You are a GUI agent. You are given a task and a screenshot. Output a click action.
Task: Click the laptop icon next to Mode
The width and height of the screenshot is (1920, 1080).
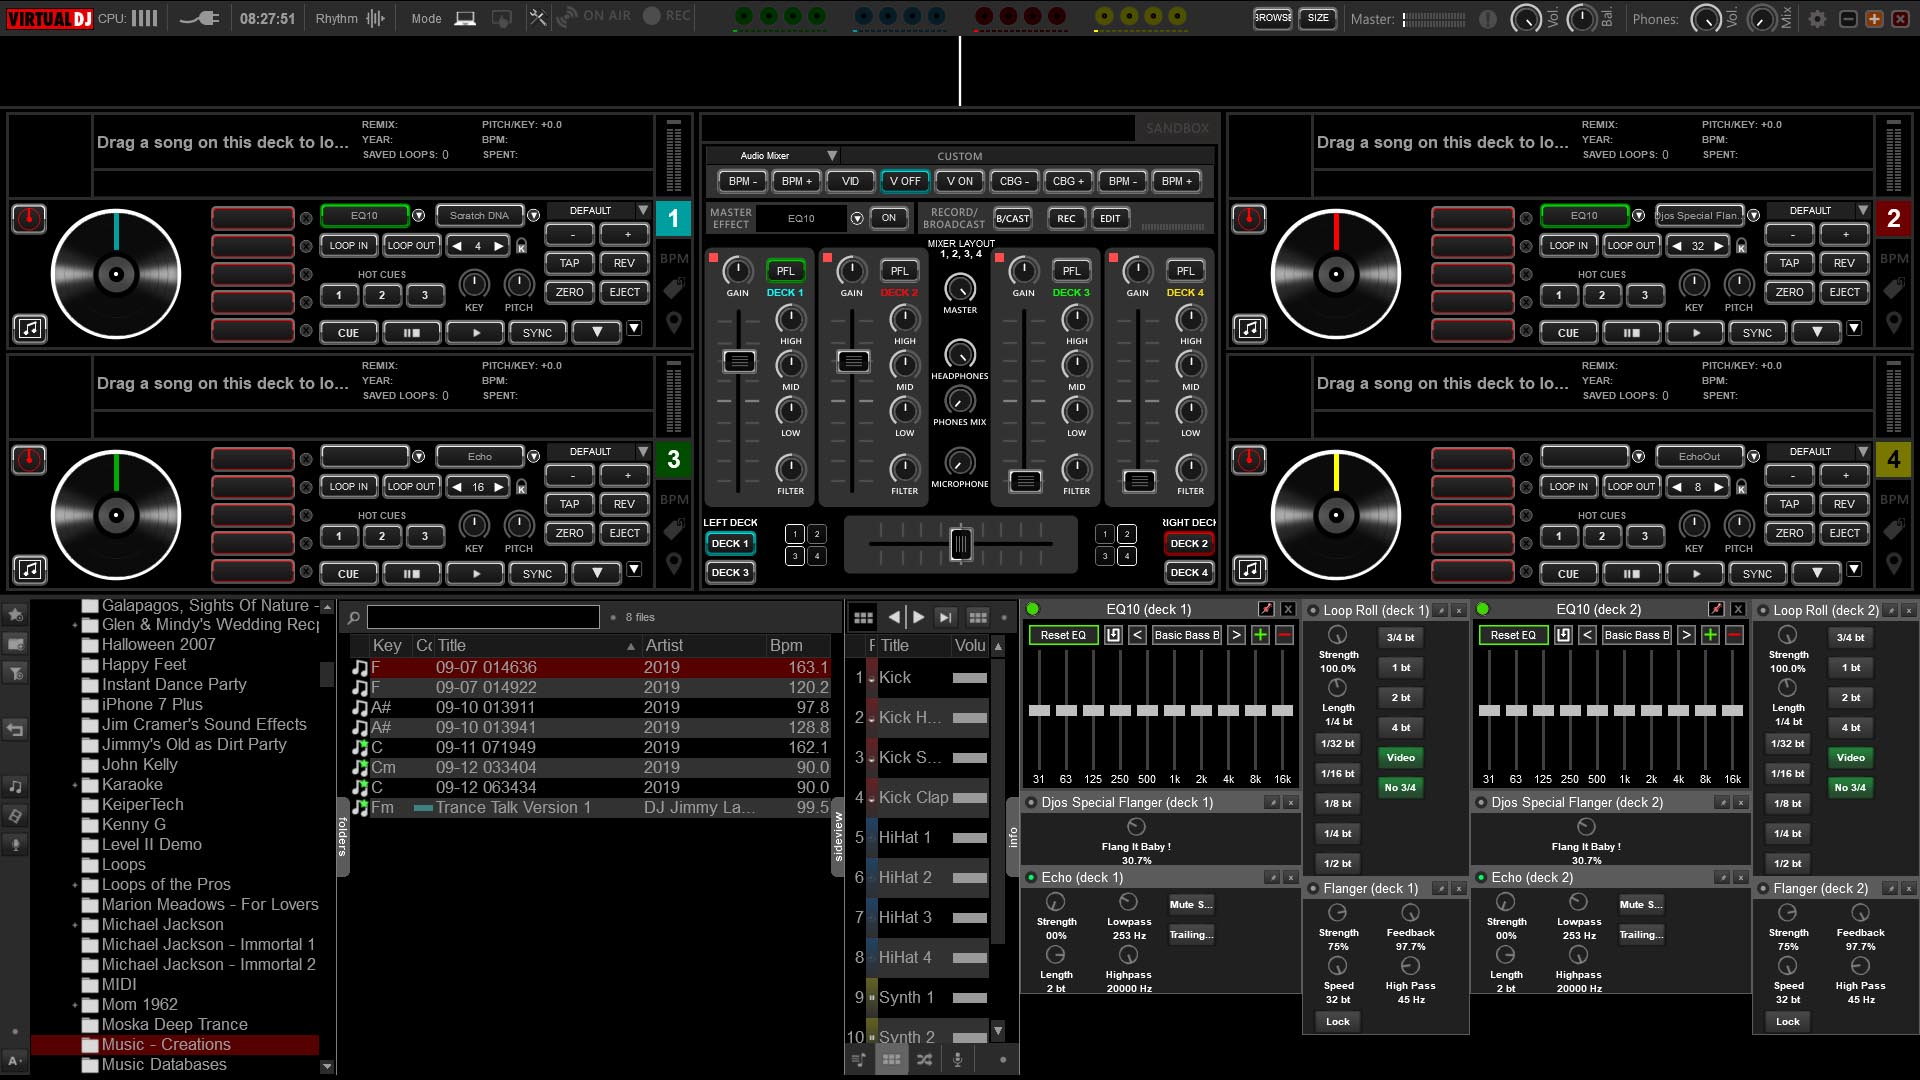click(x=465, y=18)
